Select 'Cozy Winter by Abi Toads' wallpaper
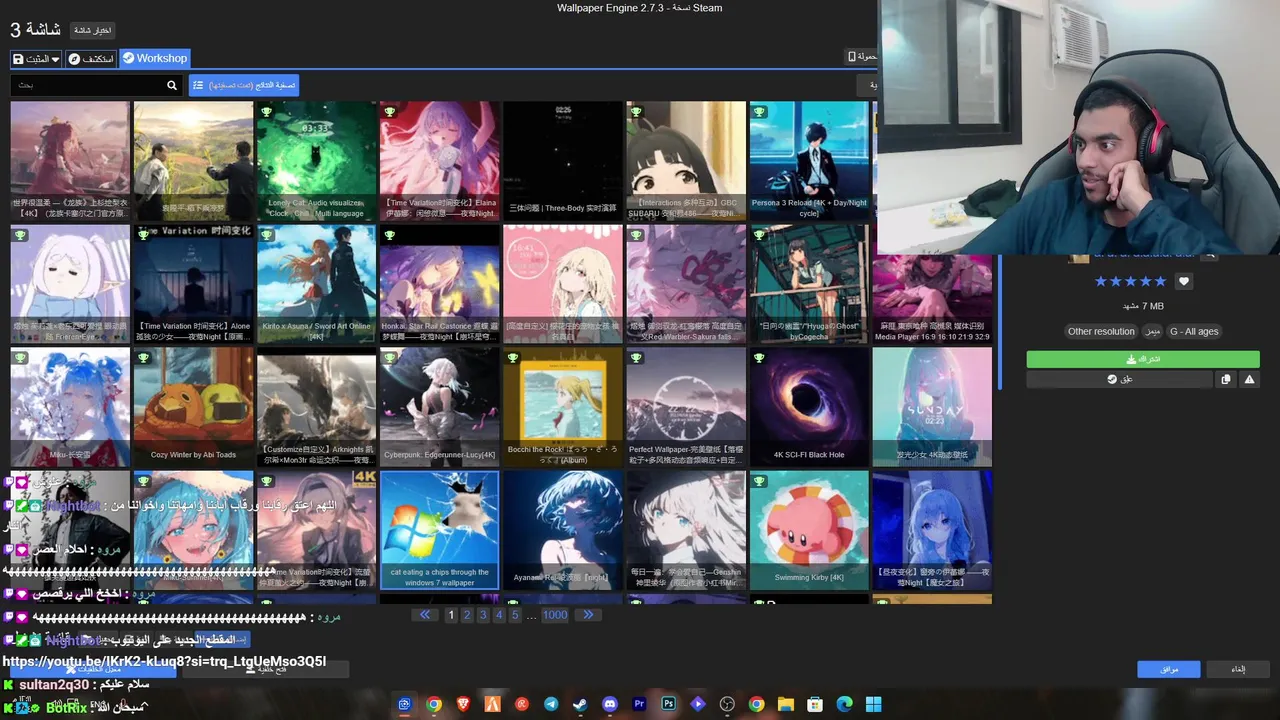The height and width of the screenshot is (720, 1280). point(193,407)
